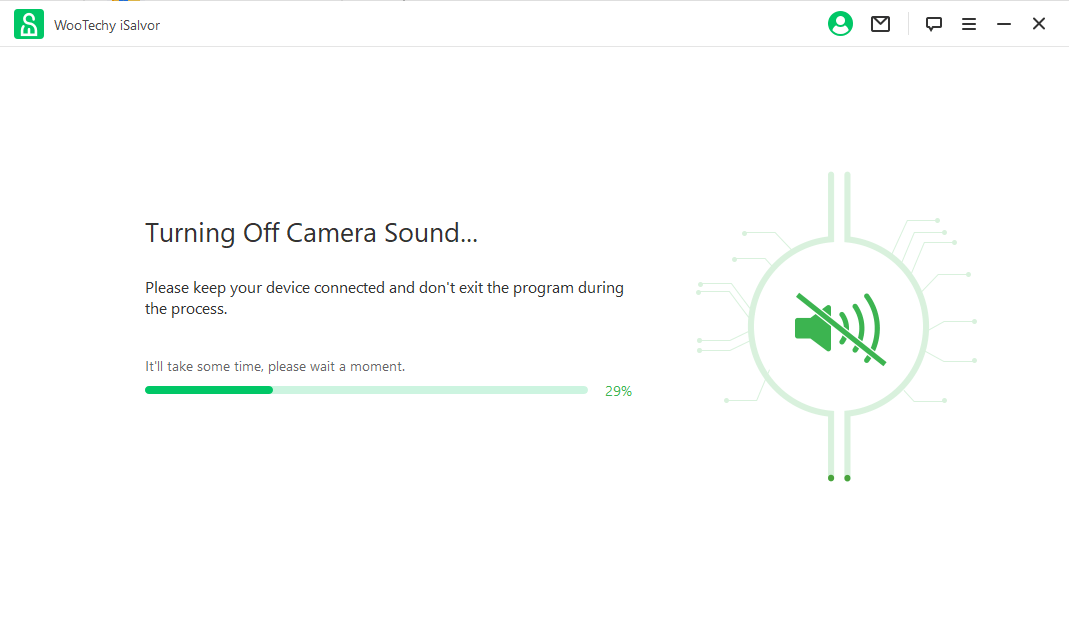
Task: Click the WooTechy iSalvor green logo
Action: point(28,23)
